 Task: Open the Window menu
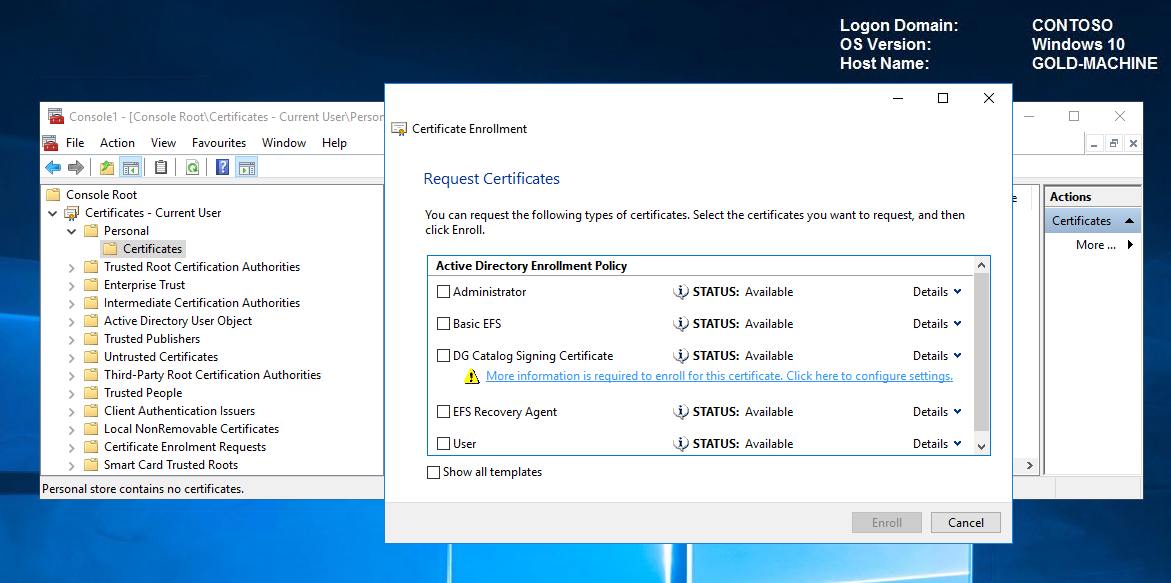click(284, 143)
